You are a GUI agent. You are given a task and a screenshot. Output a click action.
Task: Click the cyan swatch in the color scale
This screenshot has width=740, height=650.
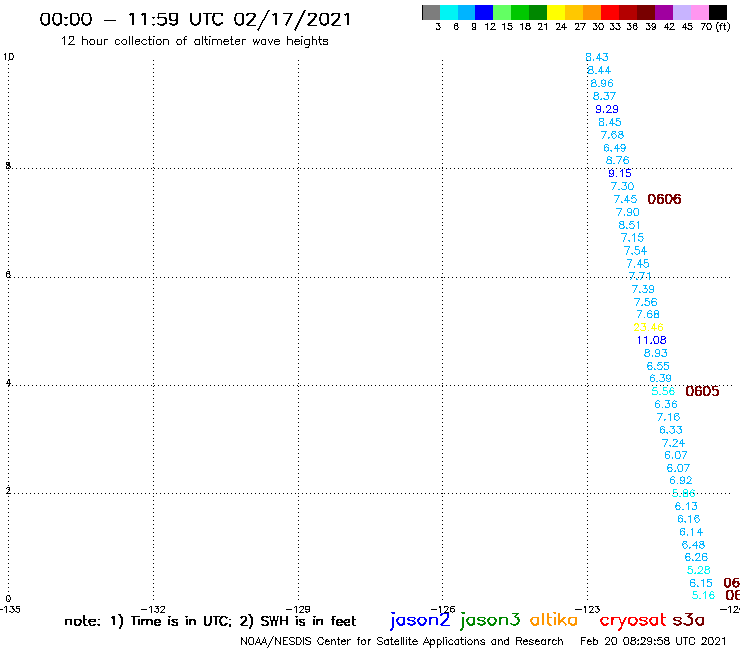pos(449,12)
